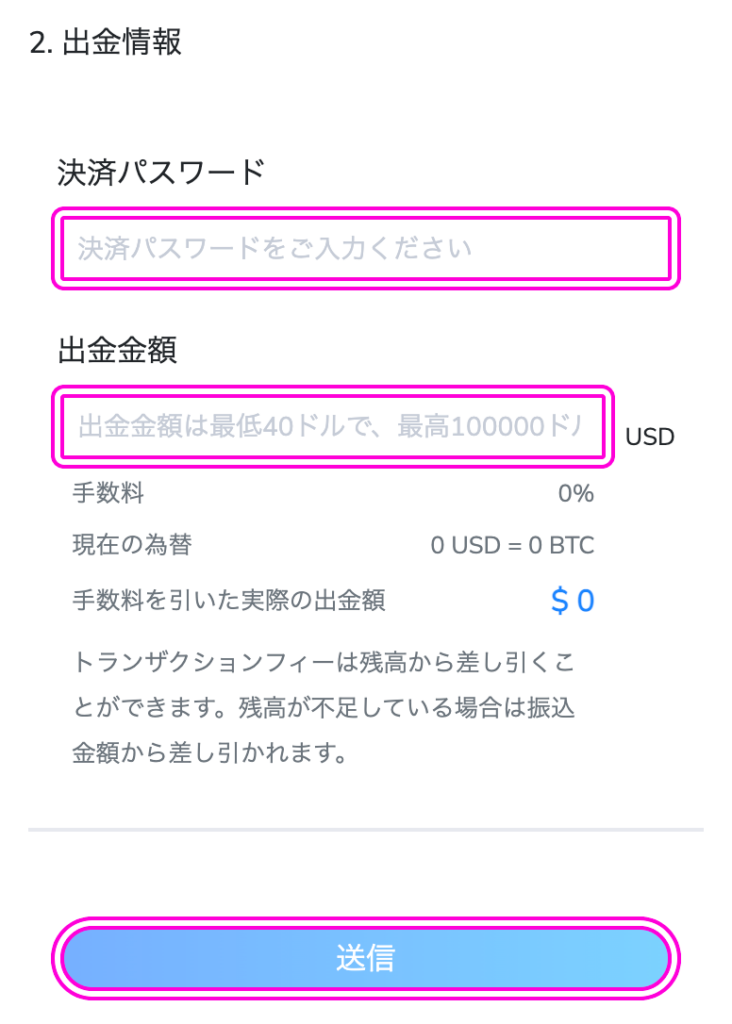
Task: Click the BTC text in exchange rate
Action: coord(572,545)
